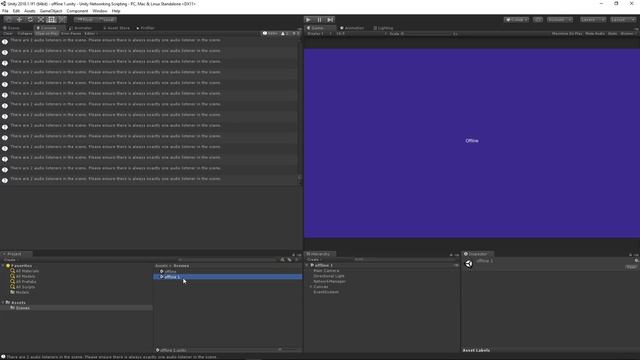640x360 pixels.
Task: Open console Editor dropdown
Action: coord(91,33)
